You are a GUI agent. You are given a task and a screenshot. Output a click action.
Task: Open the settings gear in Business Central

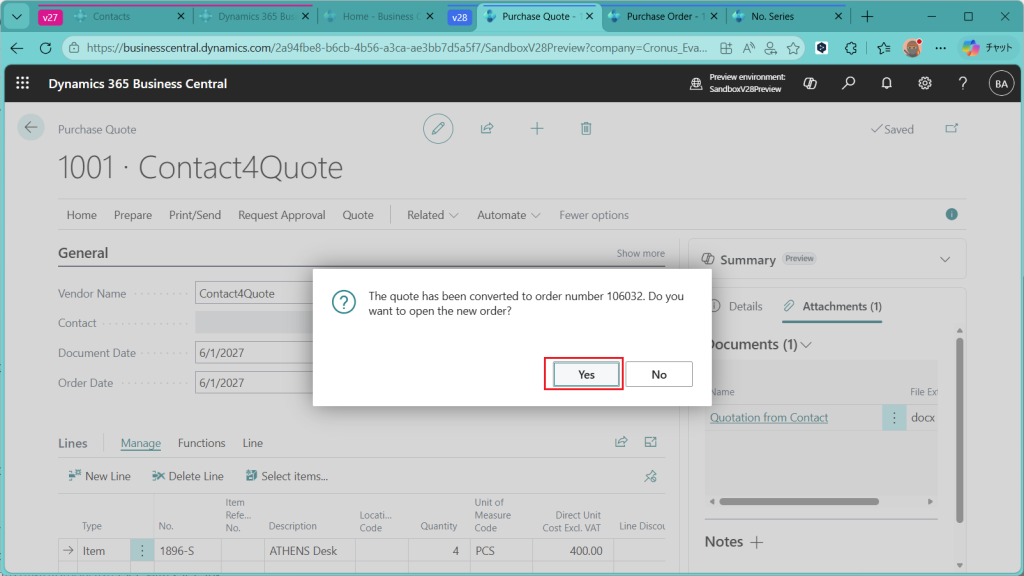[x=925, y=84]
